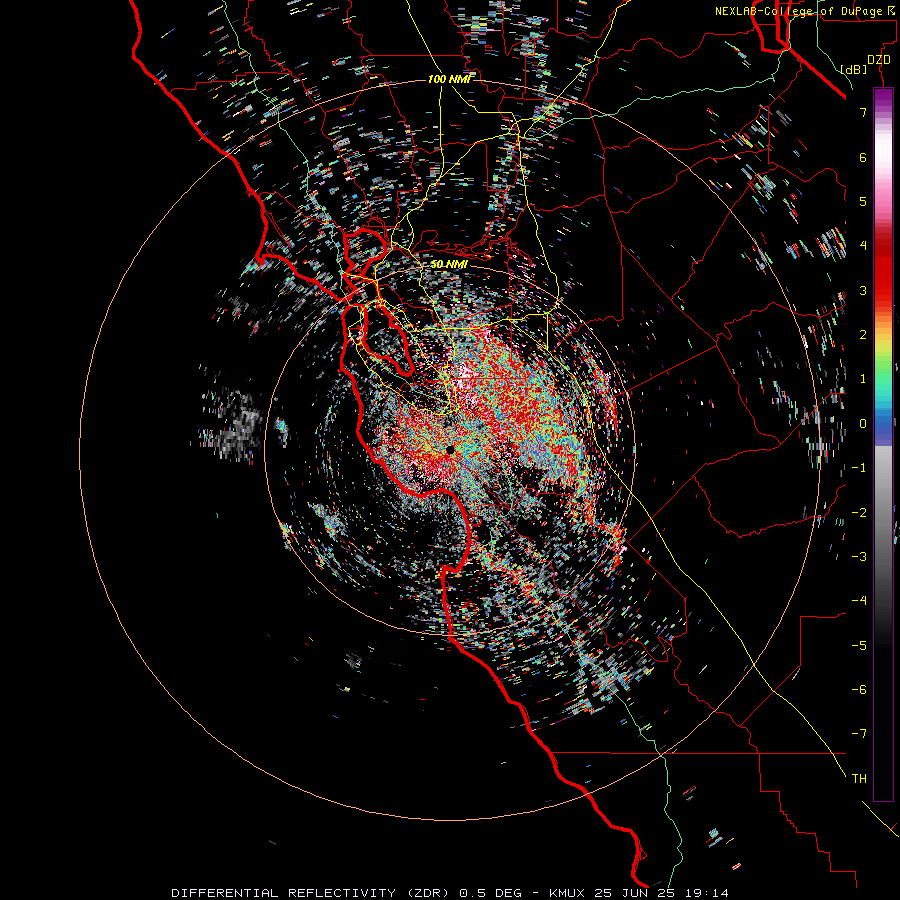This screenshot has width=900, height=900.
Task: Click the ZDR color scale bar
Action: tap(883, 444)
